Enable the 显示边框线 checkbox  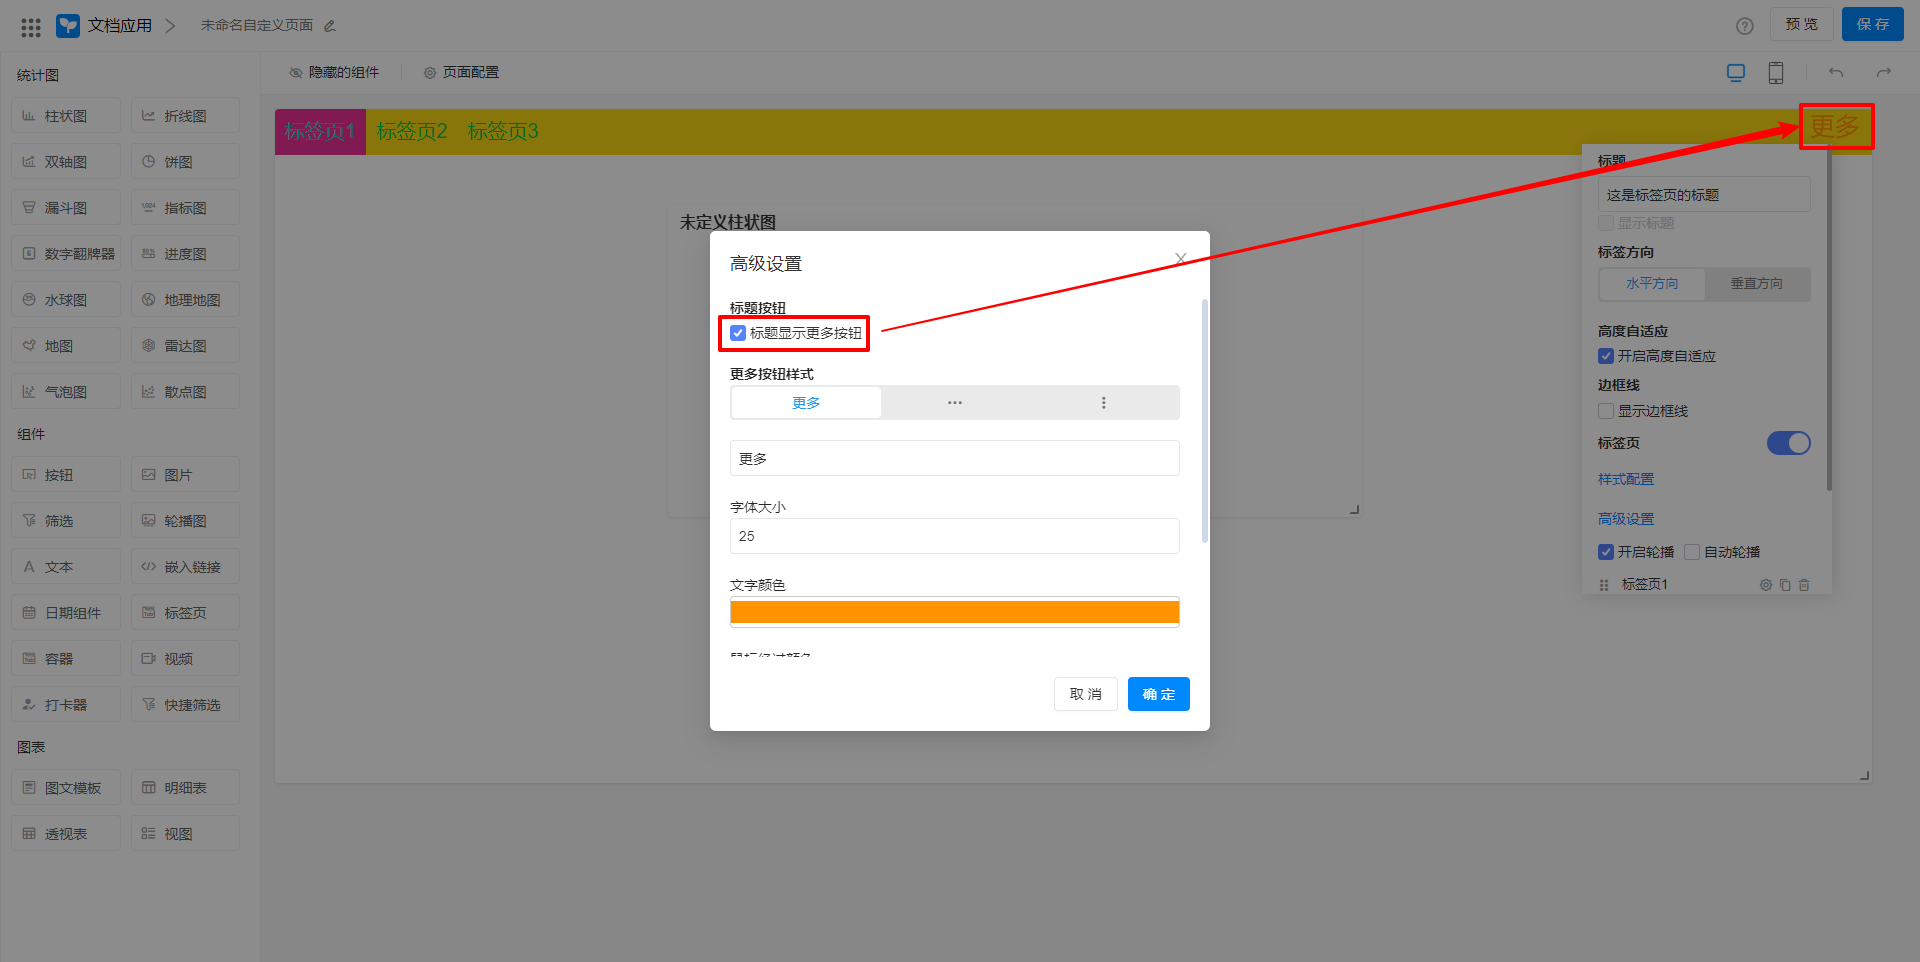(1606, 411)
